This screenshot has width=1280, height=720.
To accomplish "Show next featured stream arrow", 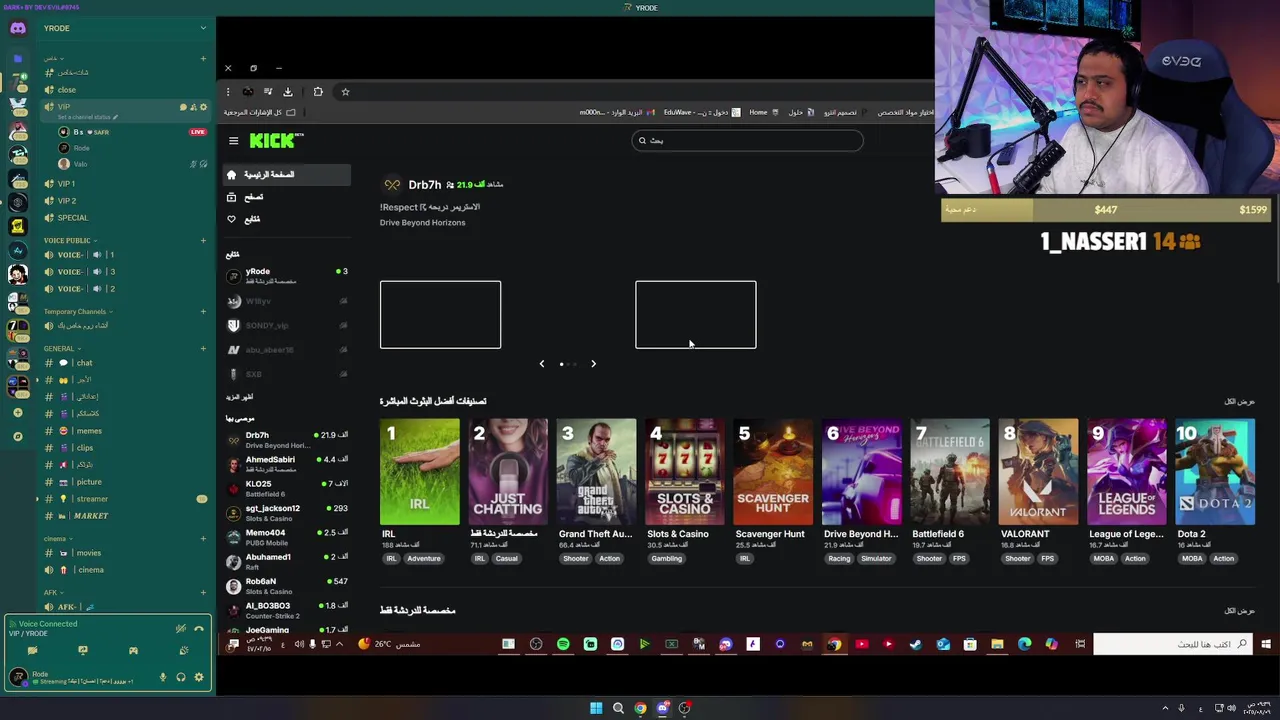I will coord(593,364).
